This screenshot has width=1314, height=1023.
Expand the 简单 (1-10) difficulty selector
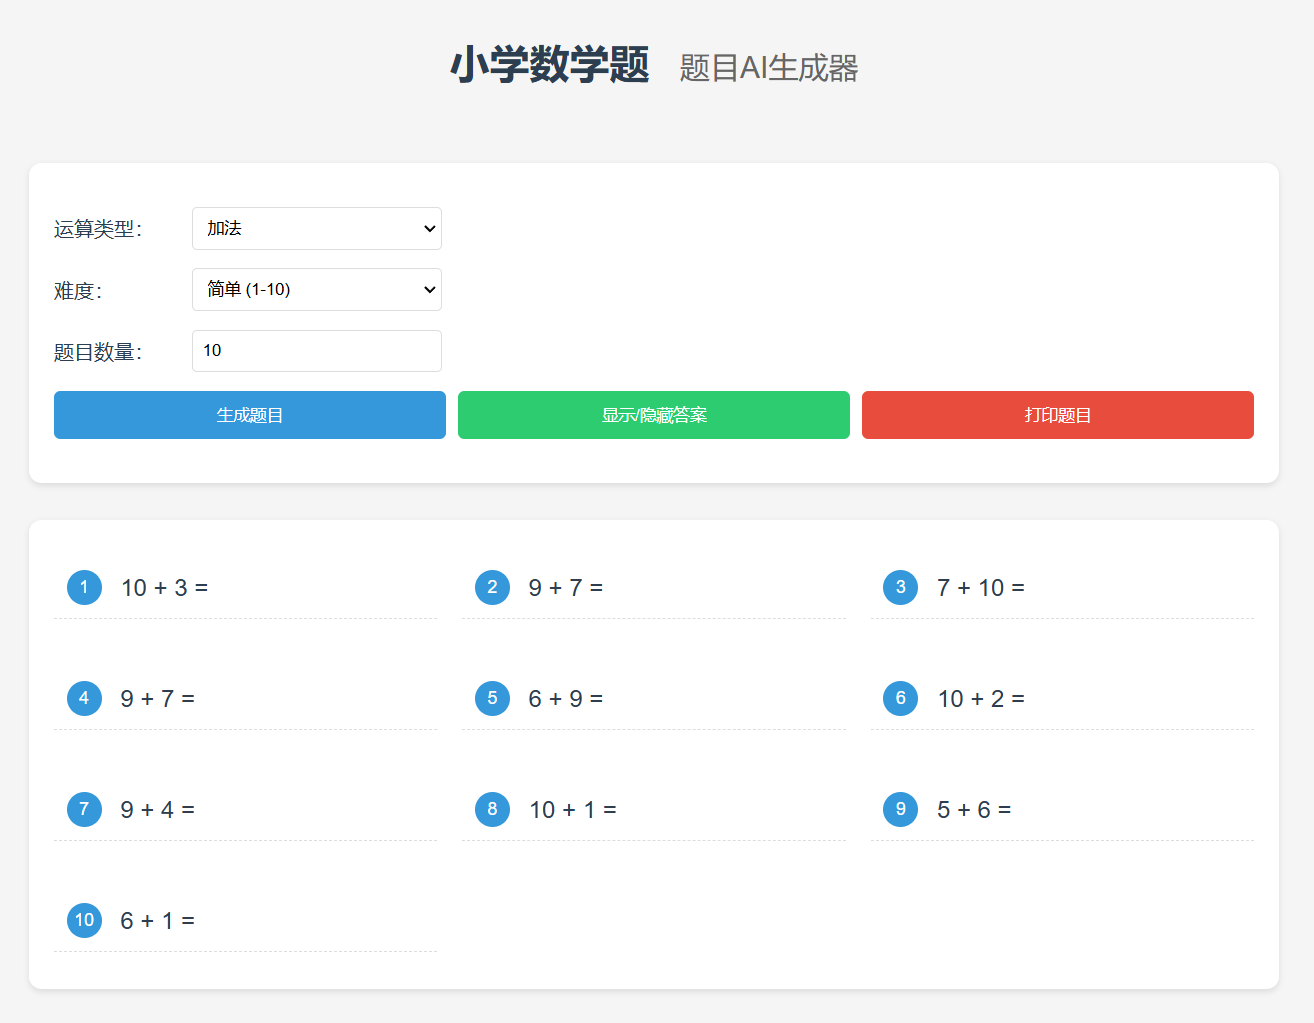pyautogui.click(x=316, y=289)
